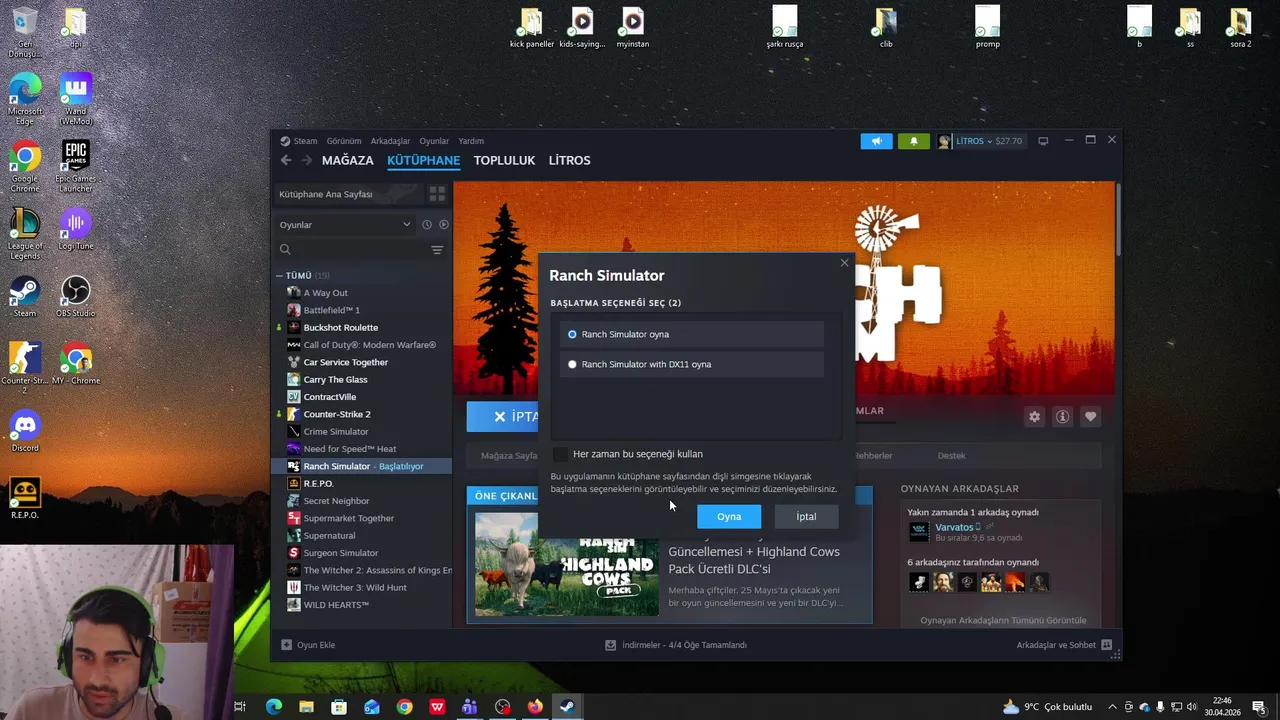Image resolution: width=1280 pixels, height=720 pixels.
Task: Open Kütüphane Ana Sayfası
Action: 348,194
